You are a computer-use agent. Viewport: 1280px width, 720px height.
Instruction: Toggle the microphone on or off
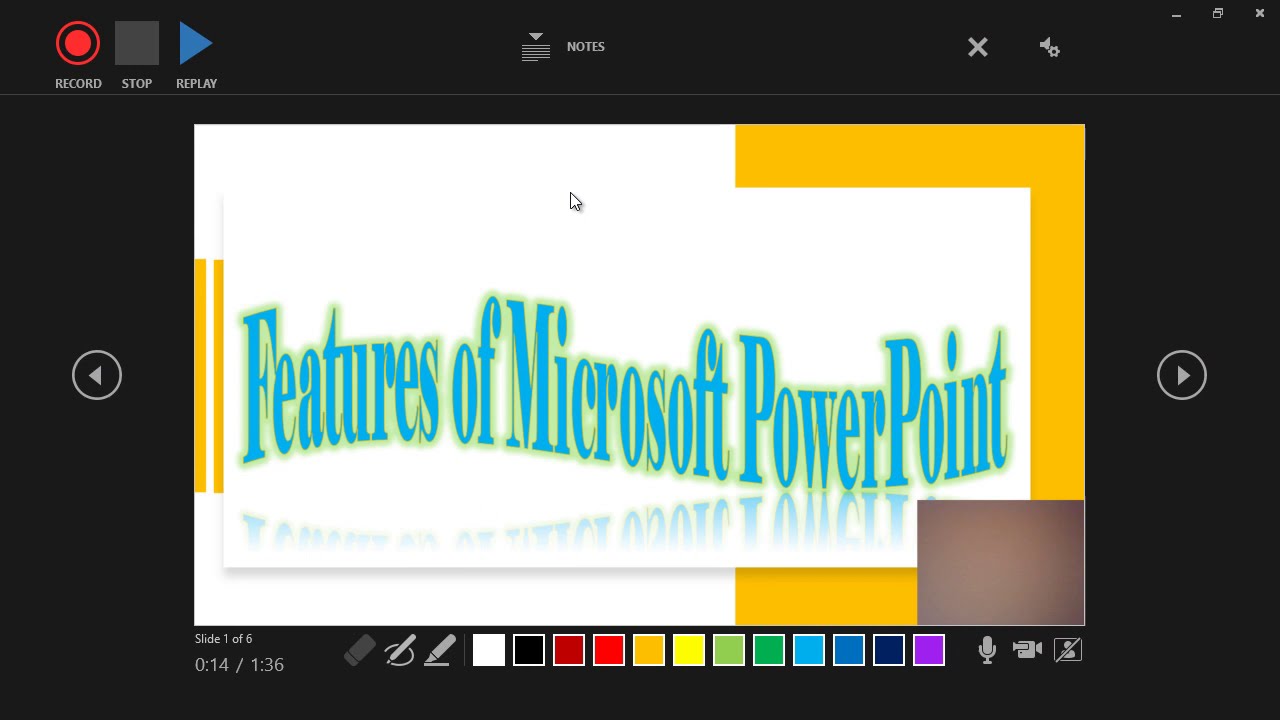(987, 650)
